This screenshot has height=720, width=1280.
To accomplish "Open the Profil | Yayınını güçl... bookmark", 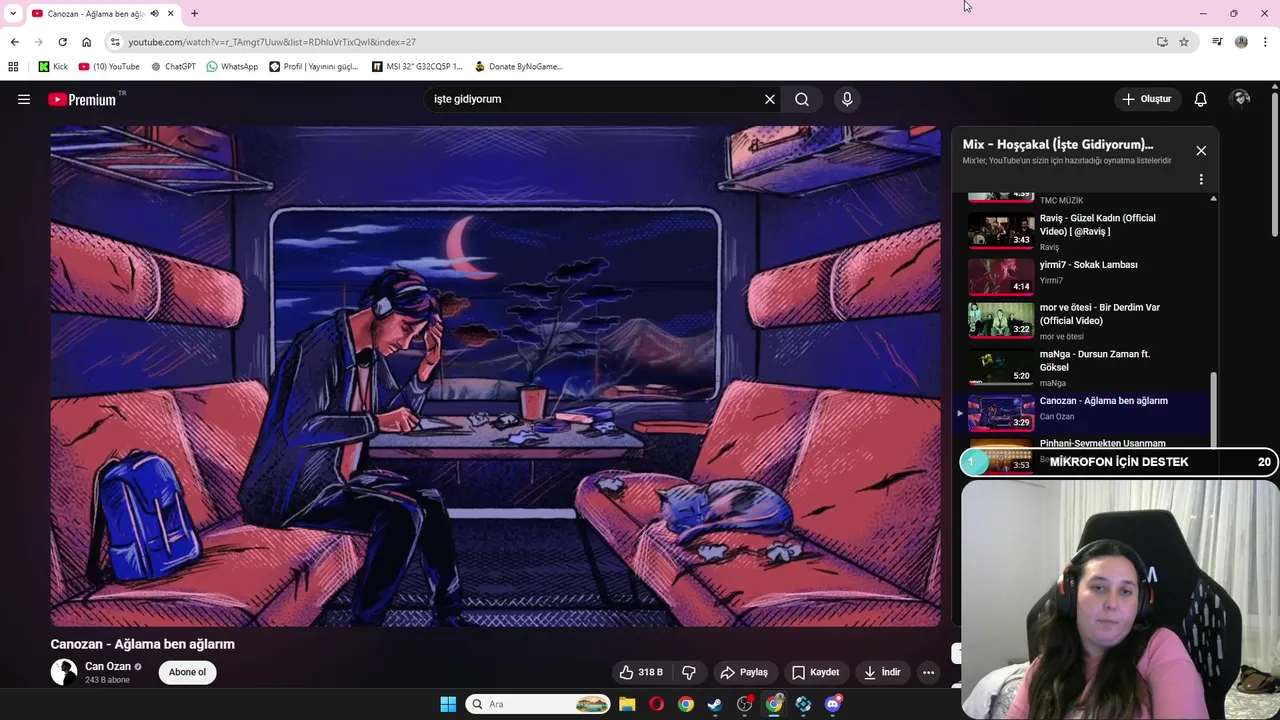I will (x=313, y=67).
